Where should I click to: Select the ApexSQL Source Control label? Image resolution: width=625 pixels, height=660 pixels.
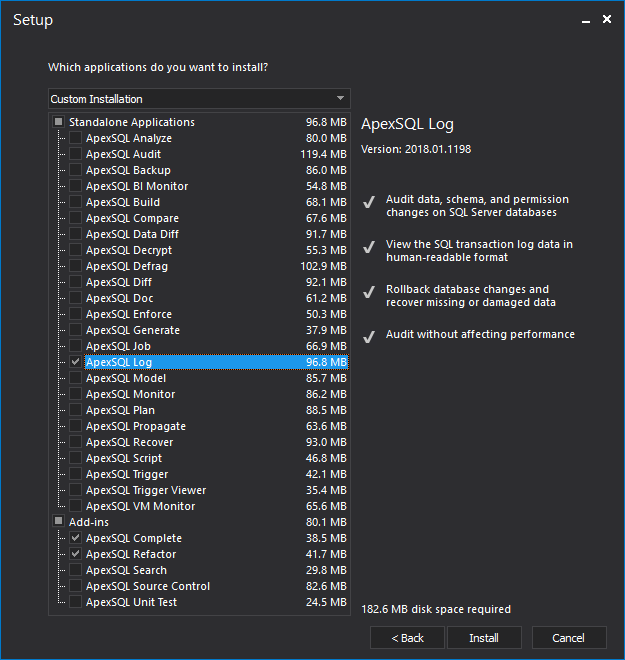(148, 586)
